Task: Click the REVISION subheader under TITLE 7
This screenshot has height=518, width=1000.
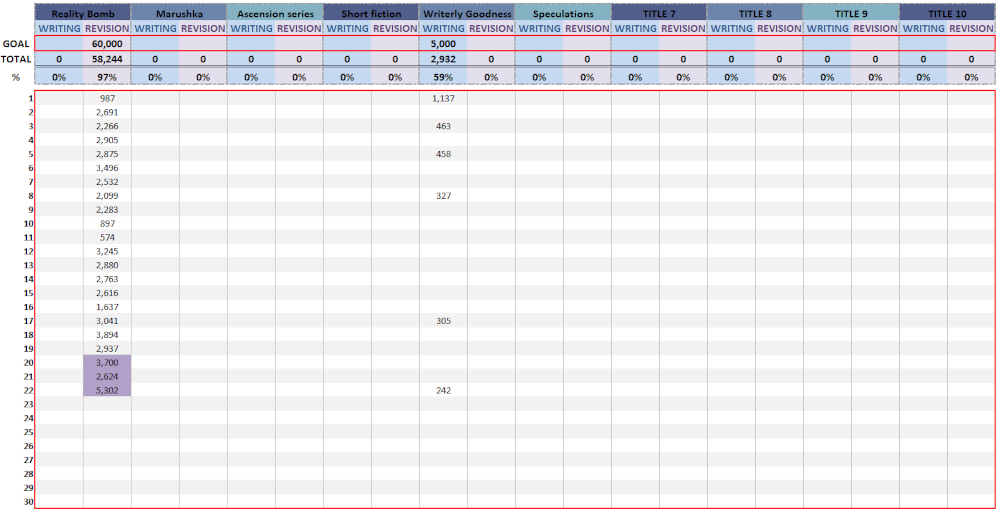Action: click(683, 29)
